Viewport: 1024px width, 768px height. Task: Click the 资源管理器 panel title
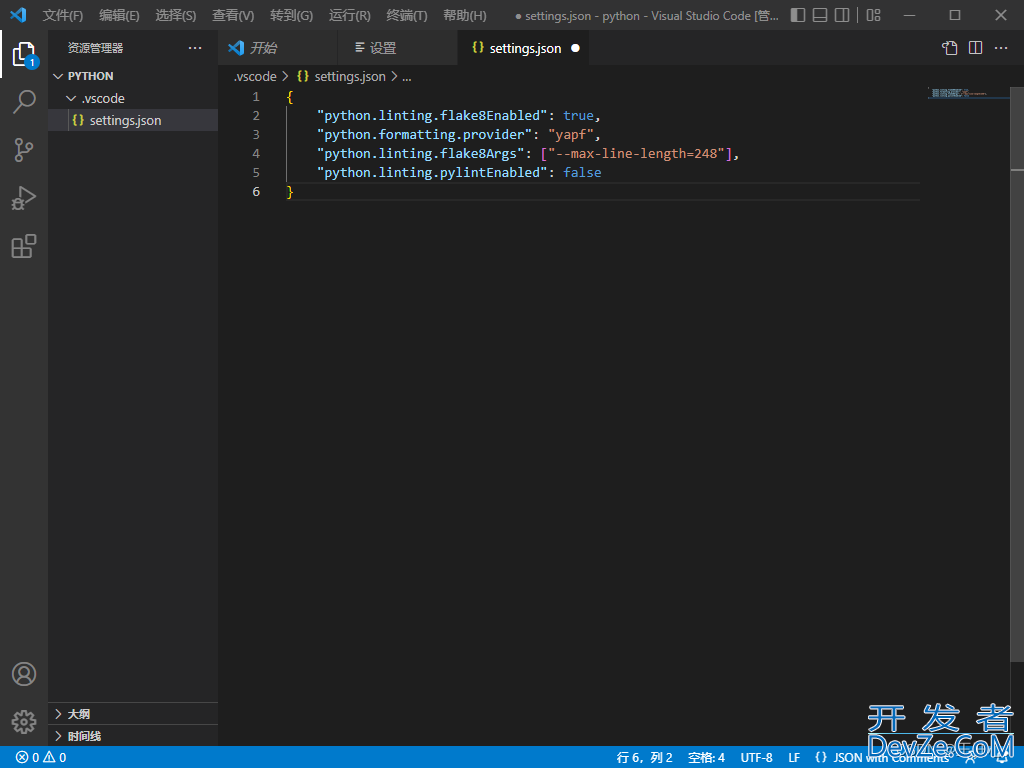pyautogui.click(x=95, y=48)
